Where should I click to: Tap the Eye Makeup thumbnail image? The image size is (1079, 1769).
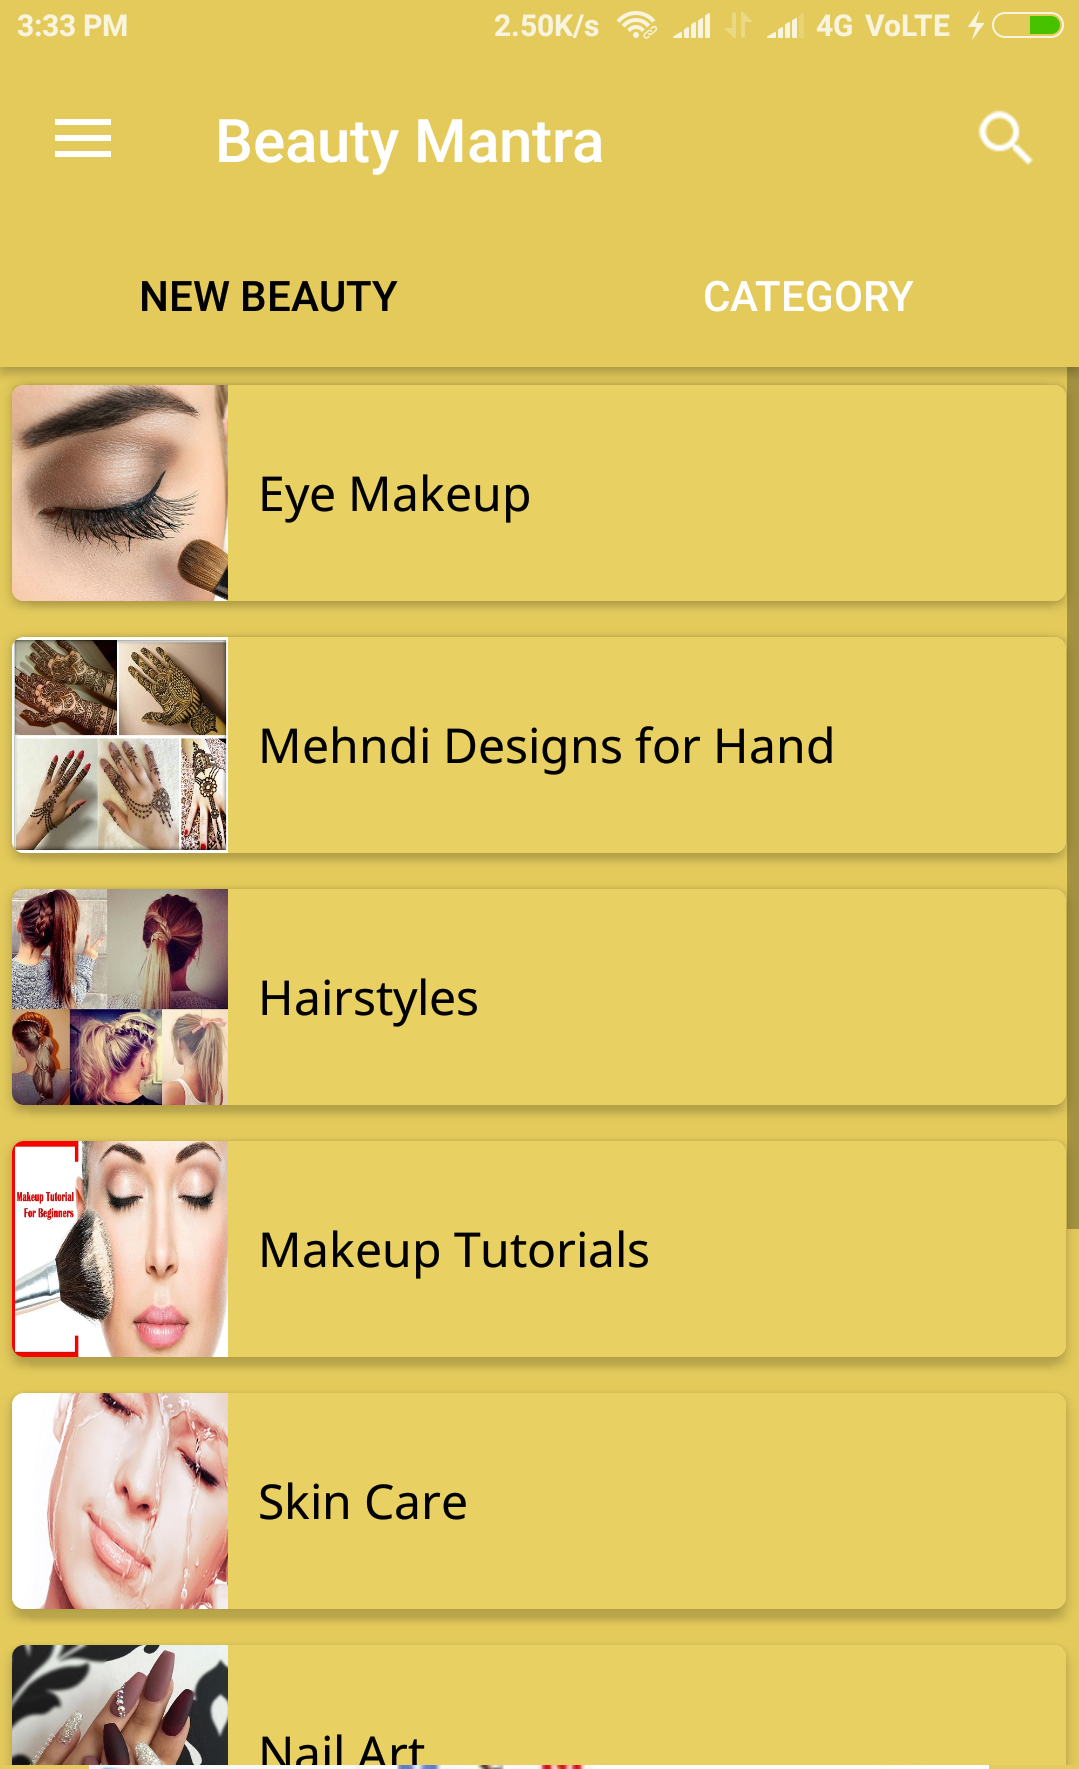point(120,493)
